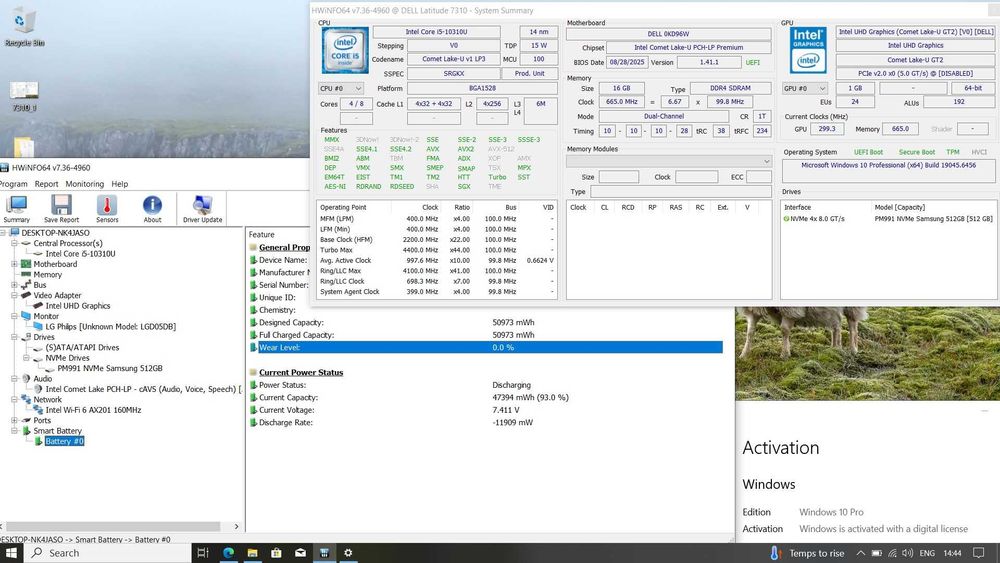
Task: Show hidden tray icons chevron
Action: click(860, 553)
